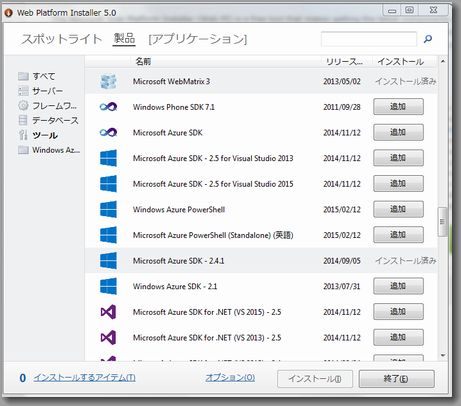The height and width of the screenshot is (406, 461).
Task: Add Windows Azure SDK - 2.1
Action: (x=398, y=286)
